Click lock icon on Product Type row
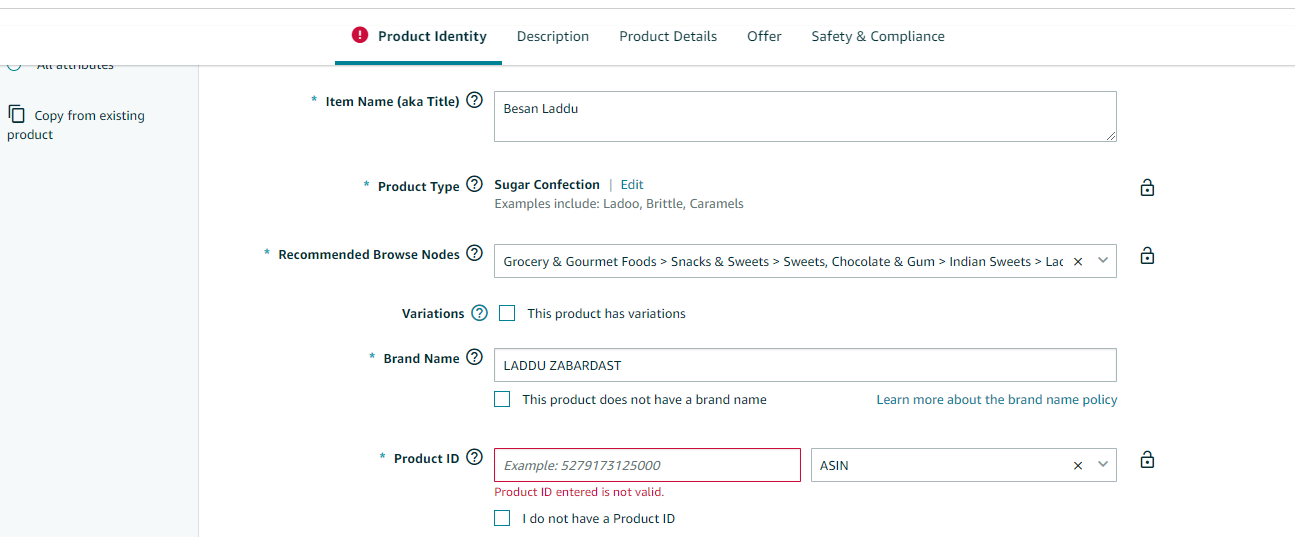This screenshot has width=1295, height=537. pyautogui.click(x=1148, y=187)
